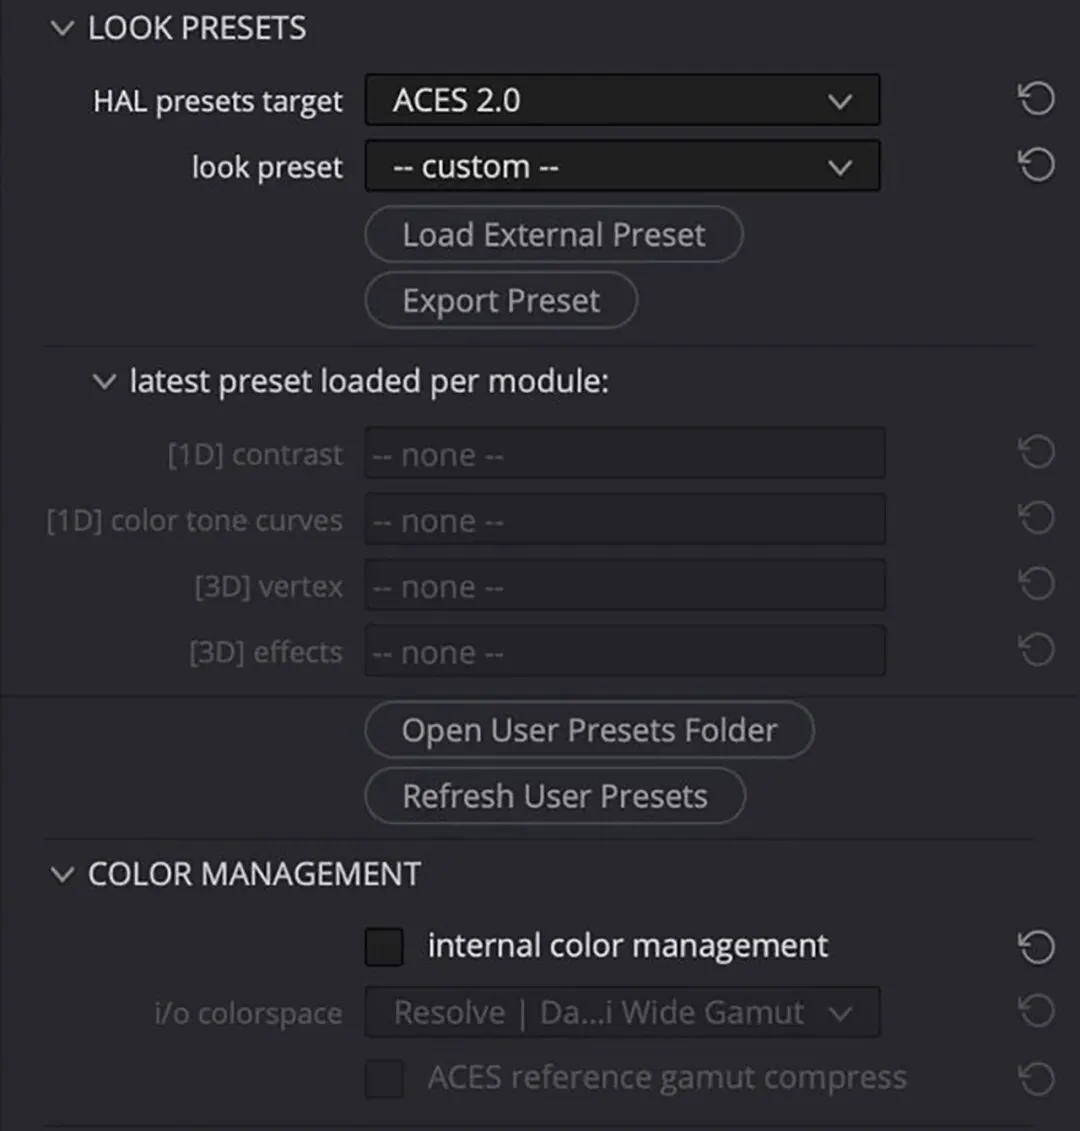This screenshot has width=1080, height=1131.
Task: Reset the [3D] effects preset field
Action: [x=1036, y=651]
